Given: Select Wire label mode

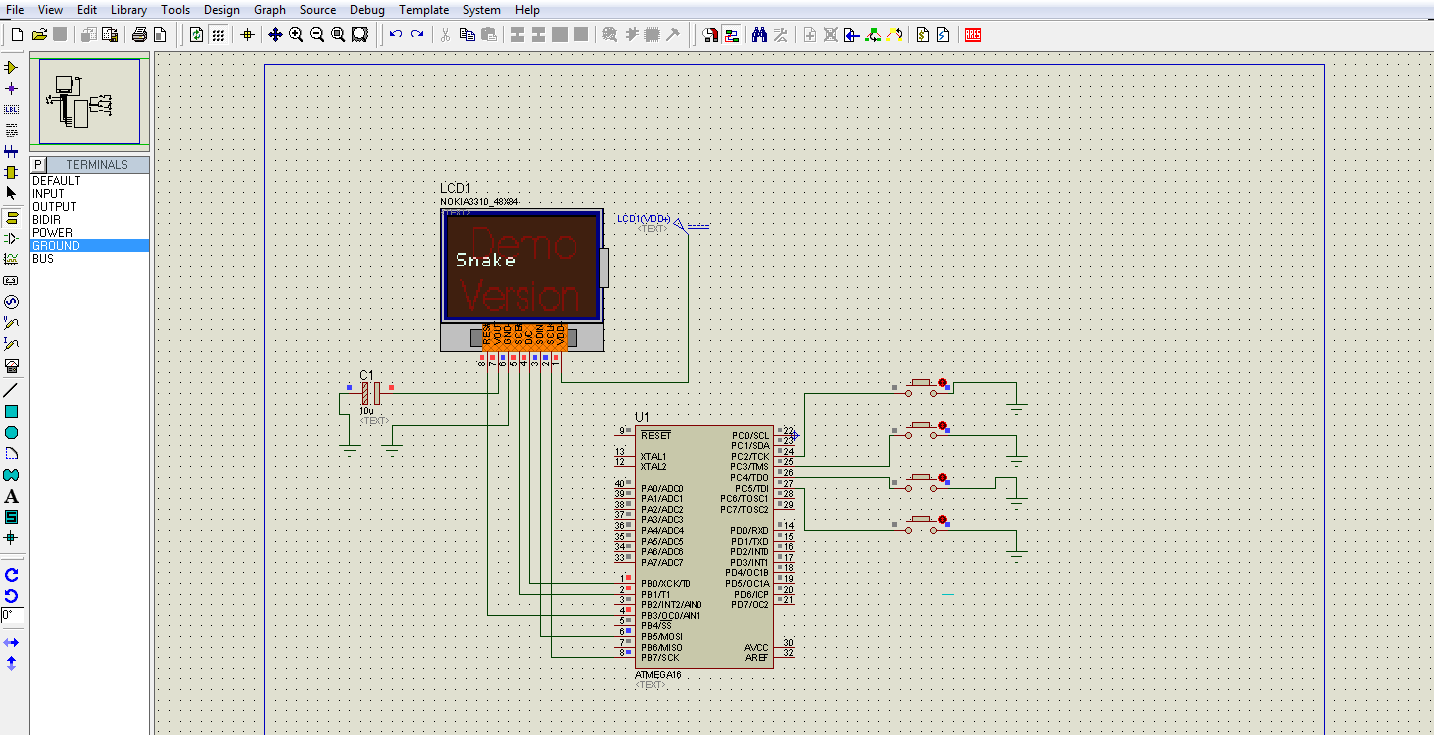Looking at the screenshot, I should coord(12,109).
